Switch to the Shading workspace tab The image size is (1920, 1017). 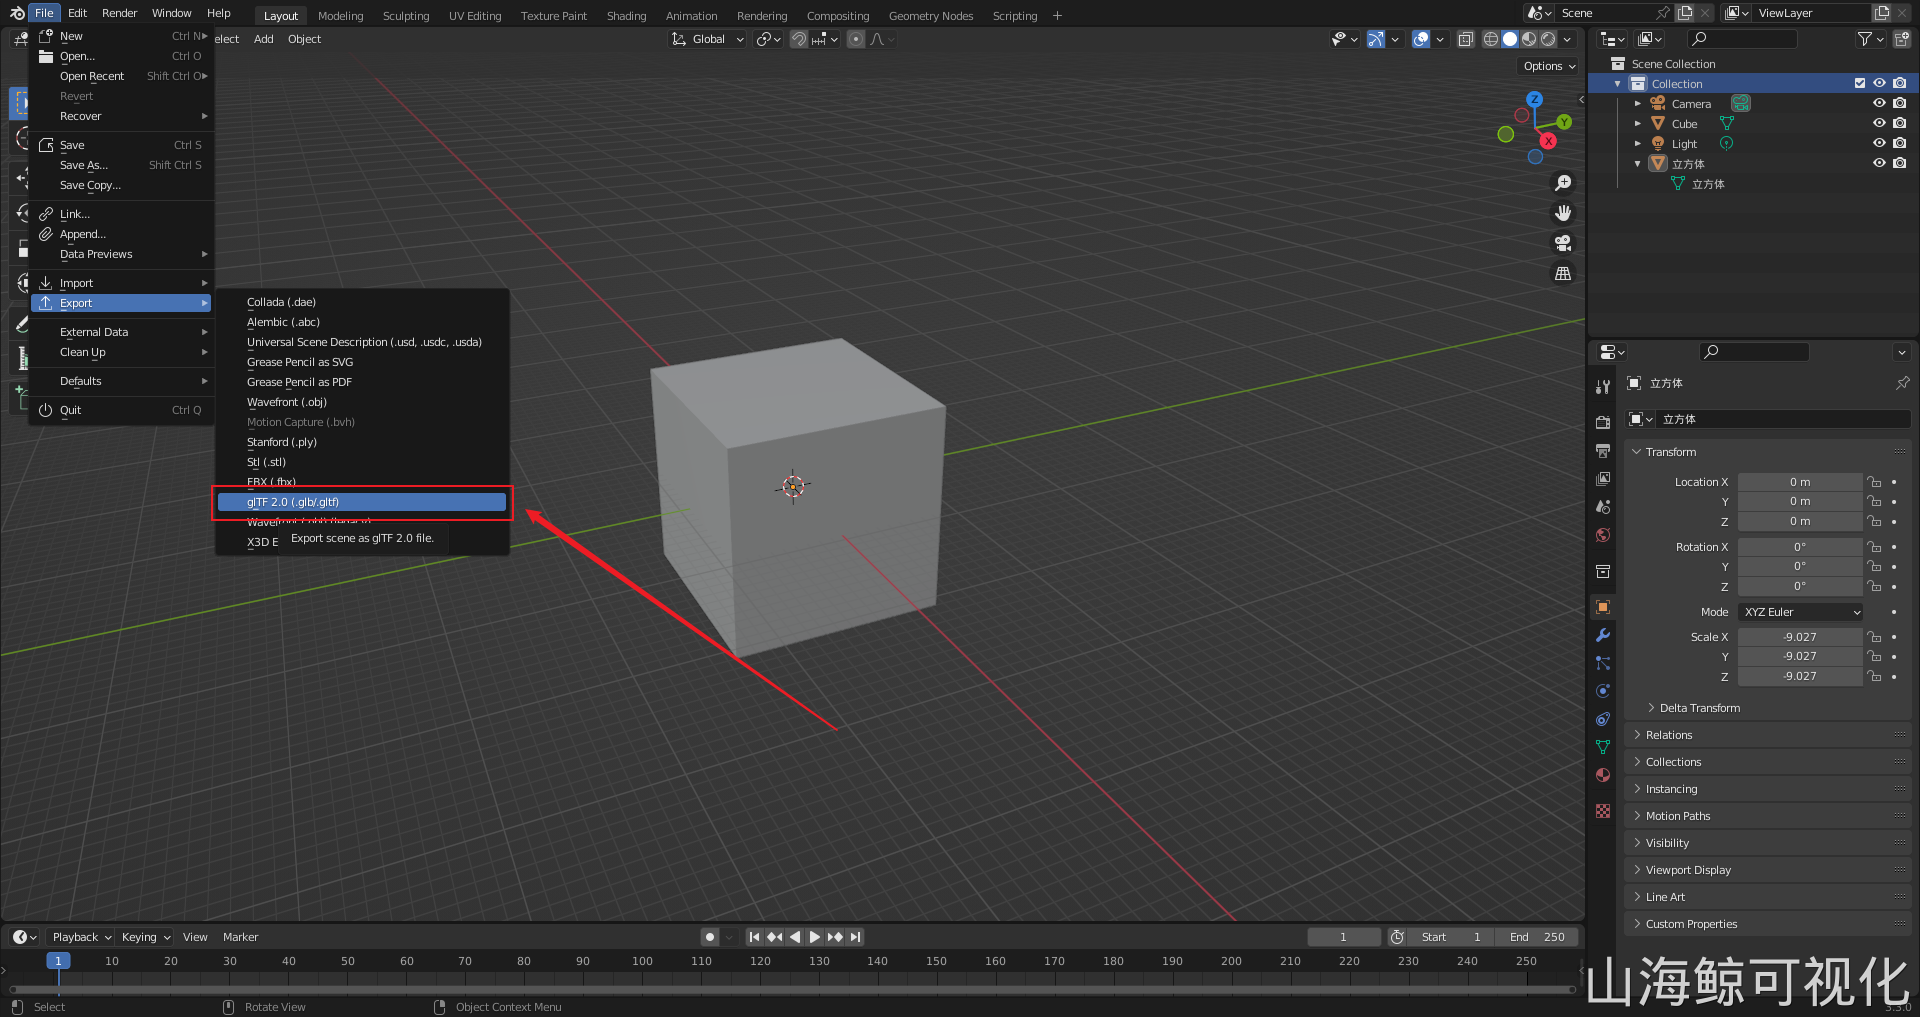(626, 16)
